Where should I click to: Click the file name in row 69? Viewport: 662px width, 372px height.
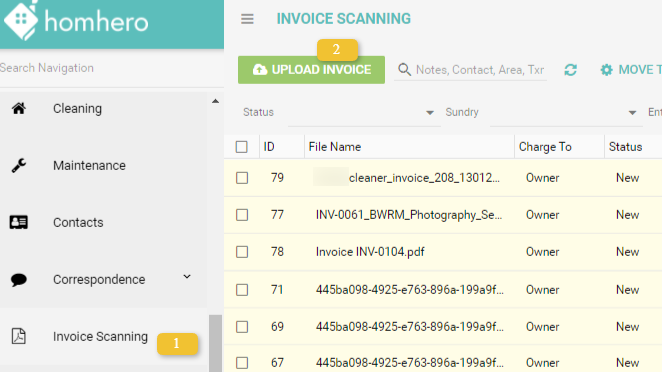[410, 327]
